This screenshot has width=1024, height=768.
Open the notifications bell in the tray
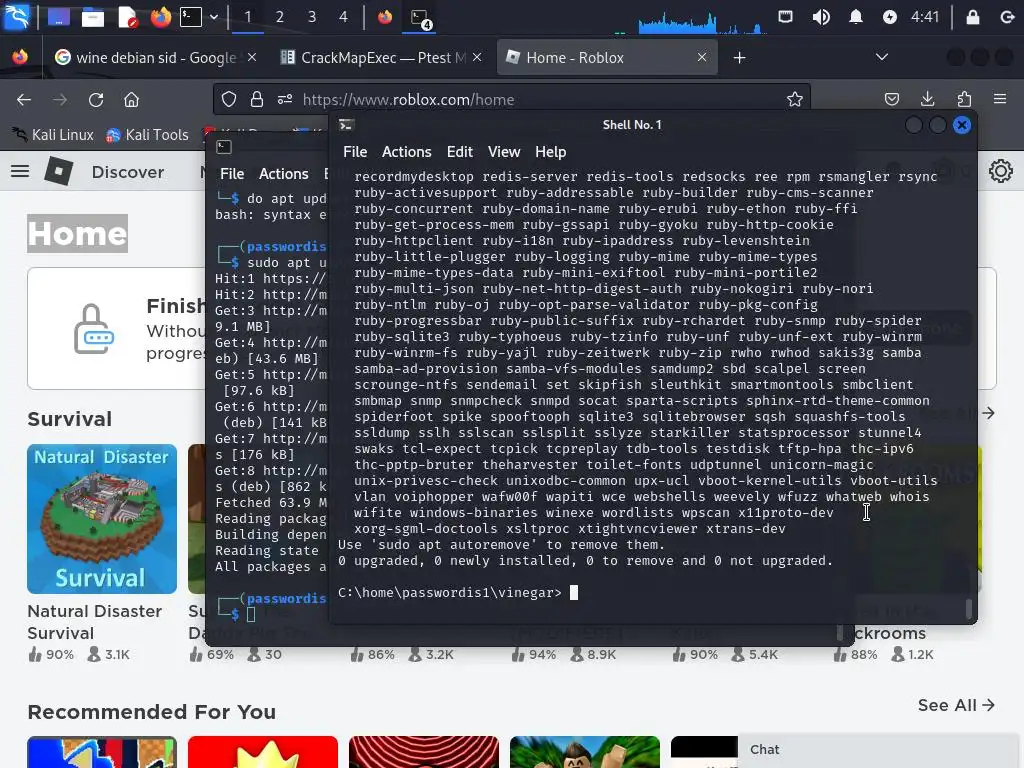pyautogui.click(x=856, y=17)
